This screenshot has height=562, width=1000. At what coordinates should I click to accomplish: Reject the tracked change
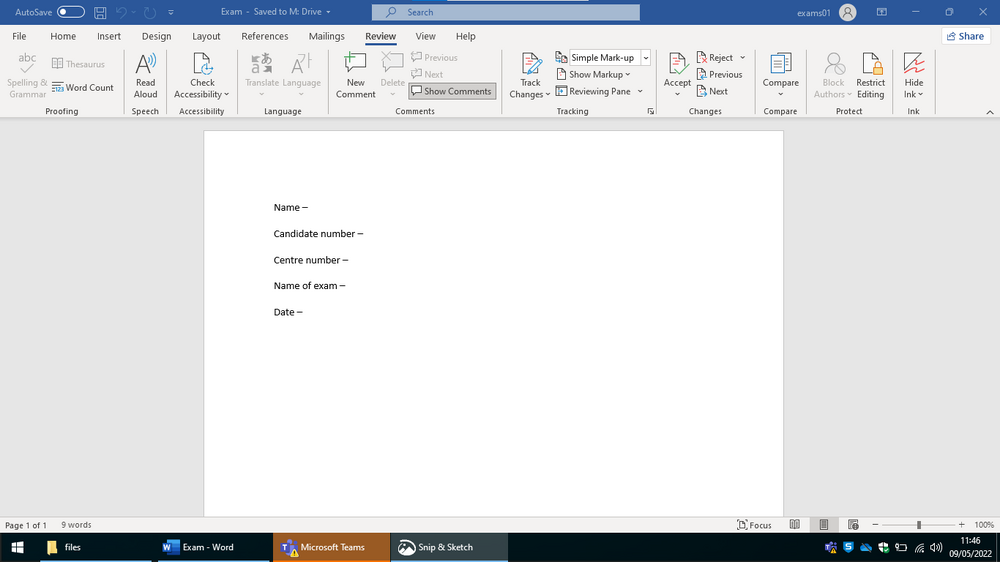click(715, 57)
